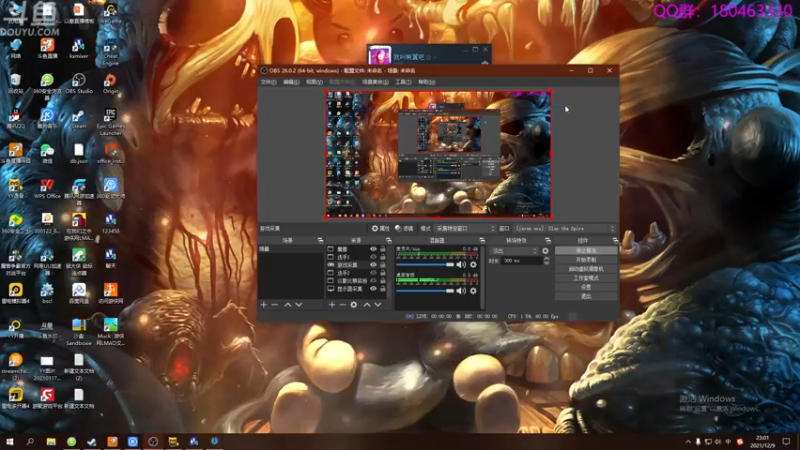800x450 pixels.
Task: Pop out the Sources dock panel
Action: click(x=389, y=240)
